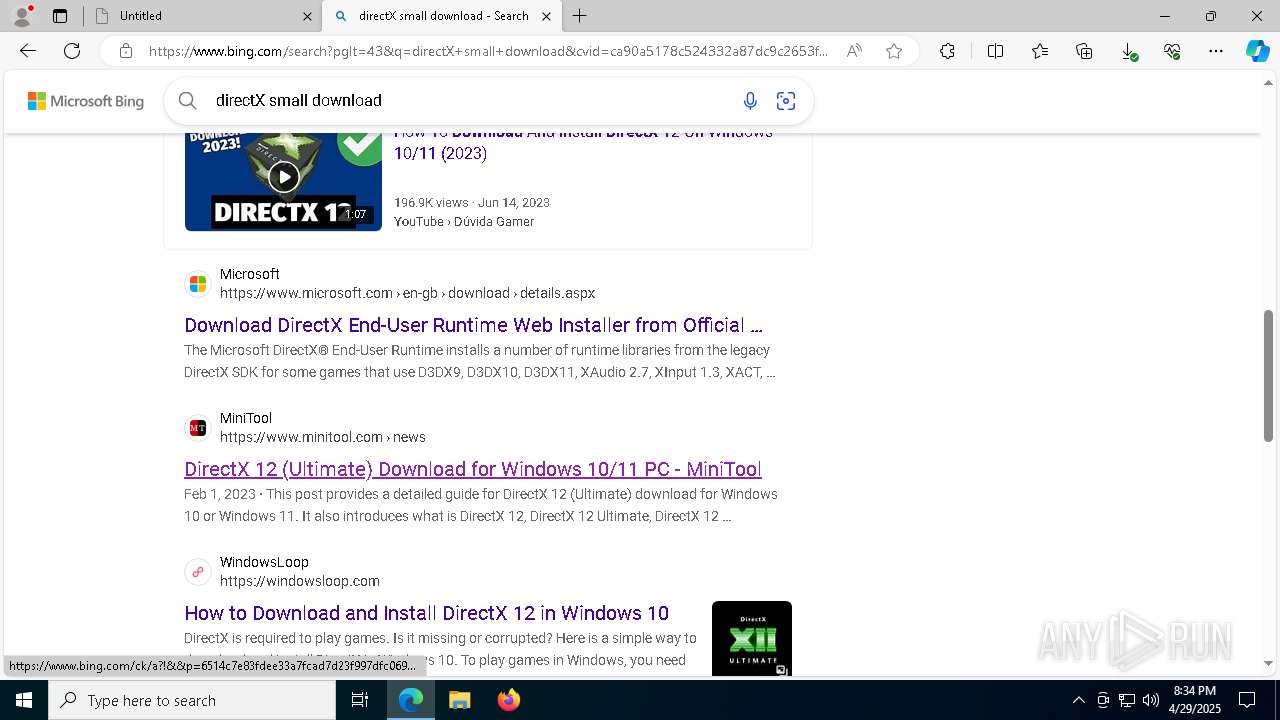Open Settings and more ellipsis menu
The width and height of the screenshot is (1280, 720).
pyautogui.click(x=1216, y=51)
